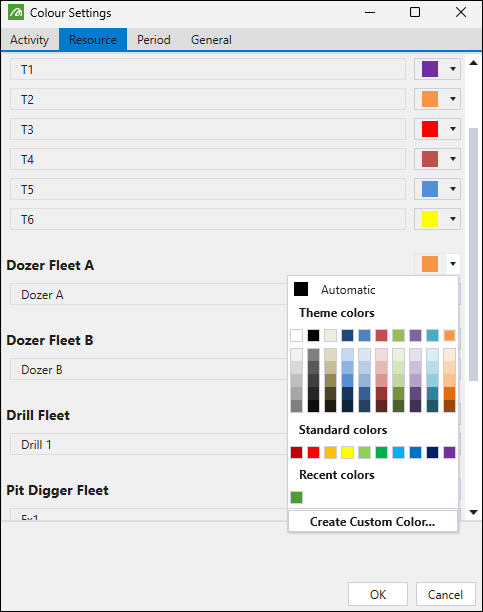
Task: Click the scrollbar down arrow
Action: coord(473,512)
